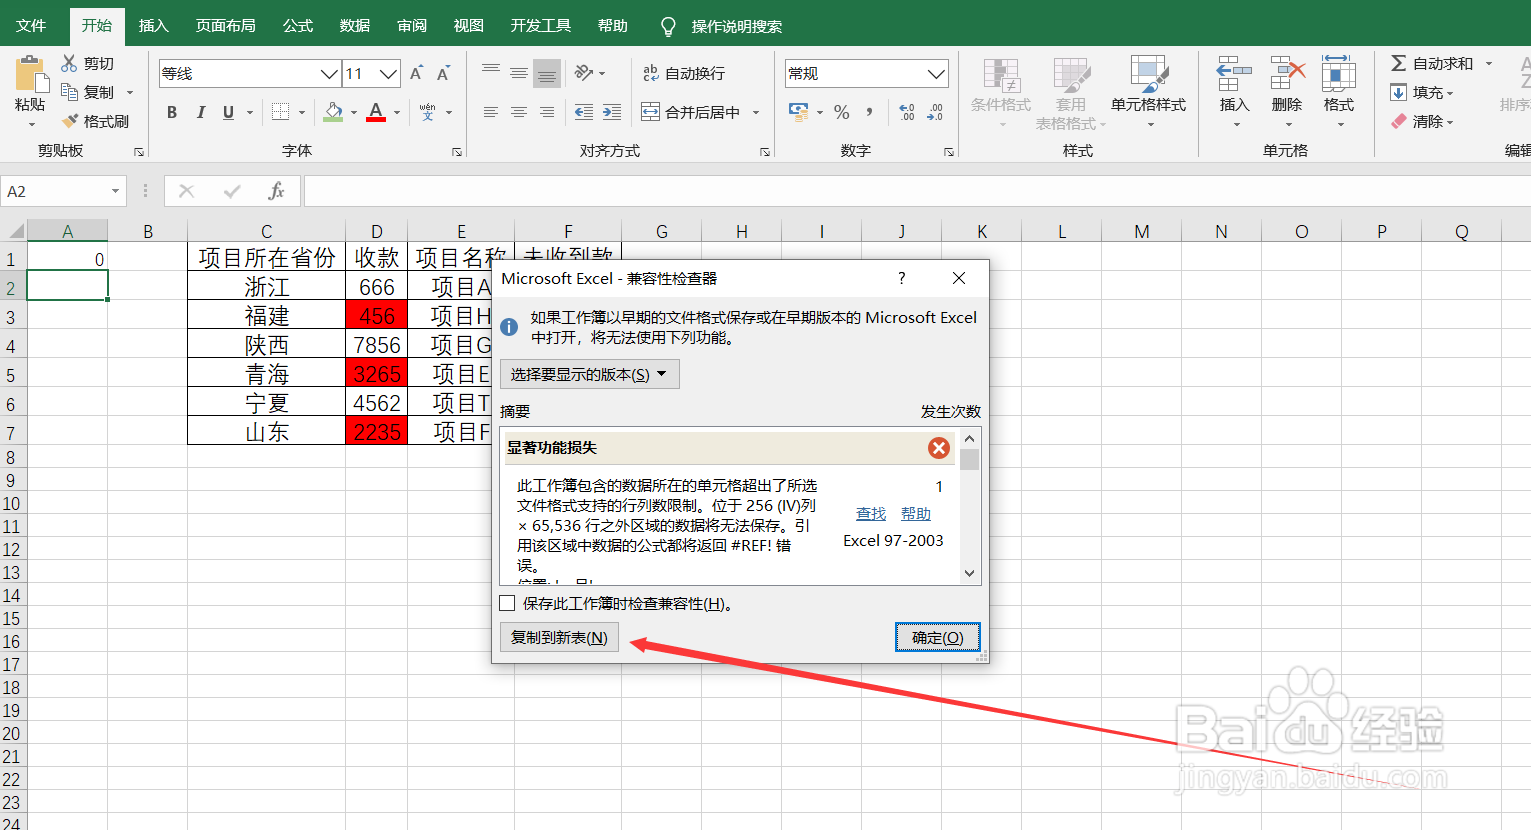Click the Insert cells (插入) icon
This screenshot has width=1531, height=830.
click(1235, 73)
